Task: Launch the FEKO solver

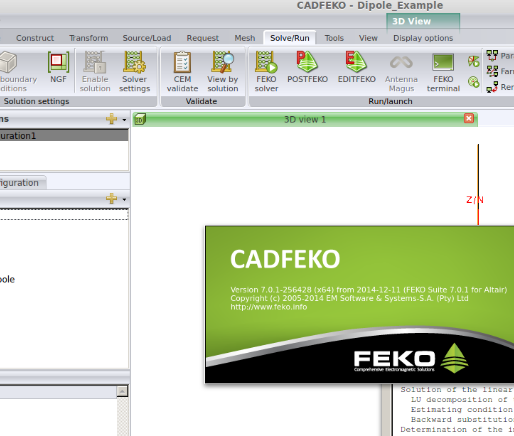Action: (x=266, y=71)
